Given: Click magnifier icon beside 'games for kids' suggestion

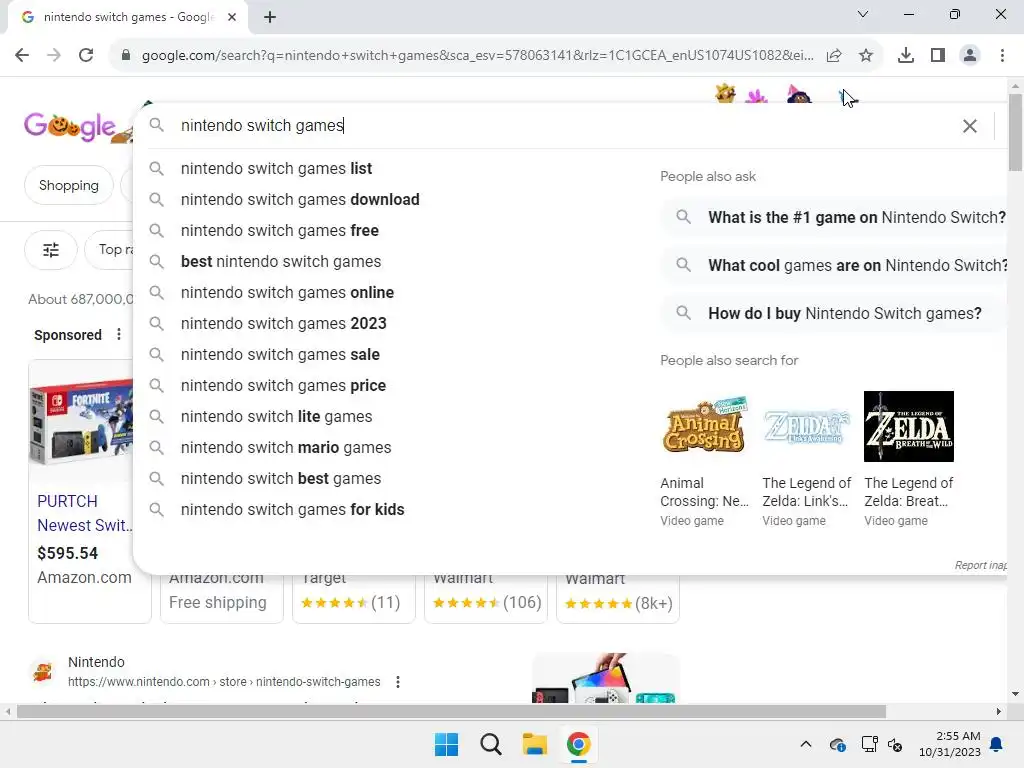Looking at the screenshot, I should pos(156,509).
